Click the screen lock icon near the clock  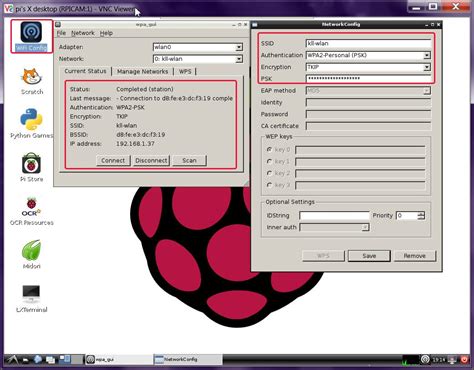tap(452, 360)
